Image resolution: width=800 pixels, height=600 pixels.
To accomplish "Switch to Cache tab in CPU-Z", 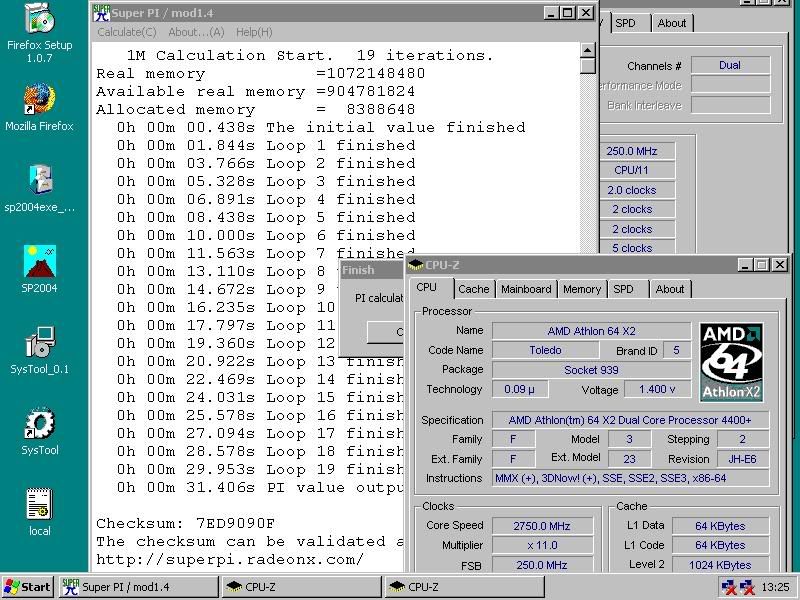I will point(473,289).
